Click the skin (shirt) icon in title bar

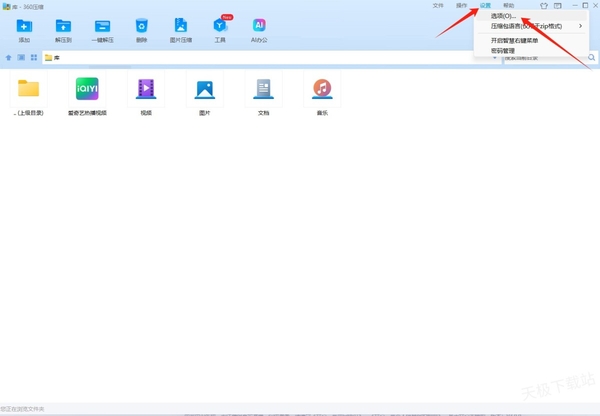(x=544, y=5)
